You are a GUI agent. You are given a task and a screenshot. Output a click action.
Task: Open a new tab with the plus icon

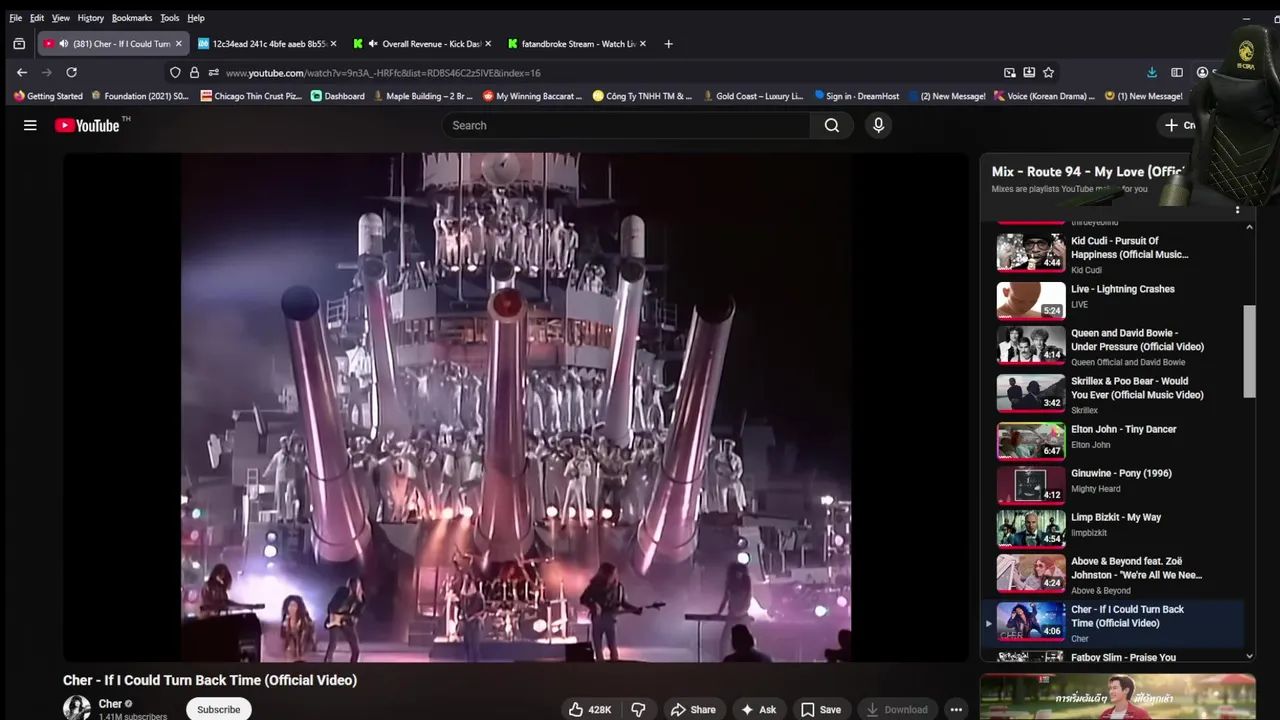tap(668, 44)
